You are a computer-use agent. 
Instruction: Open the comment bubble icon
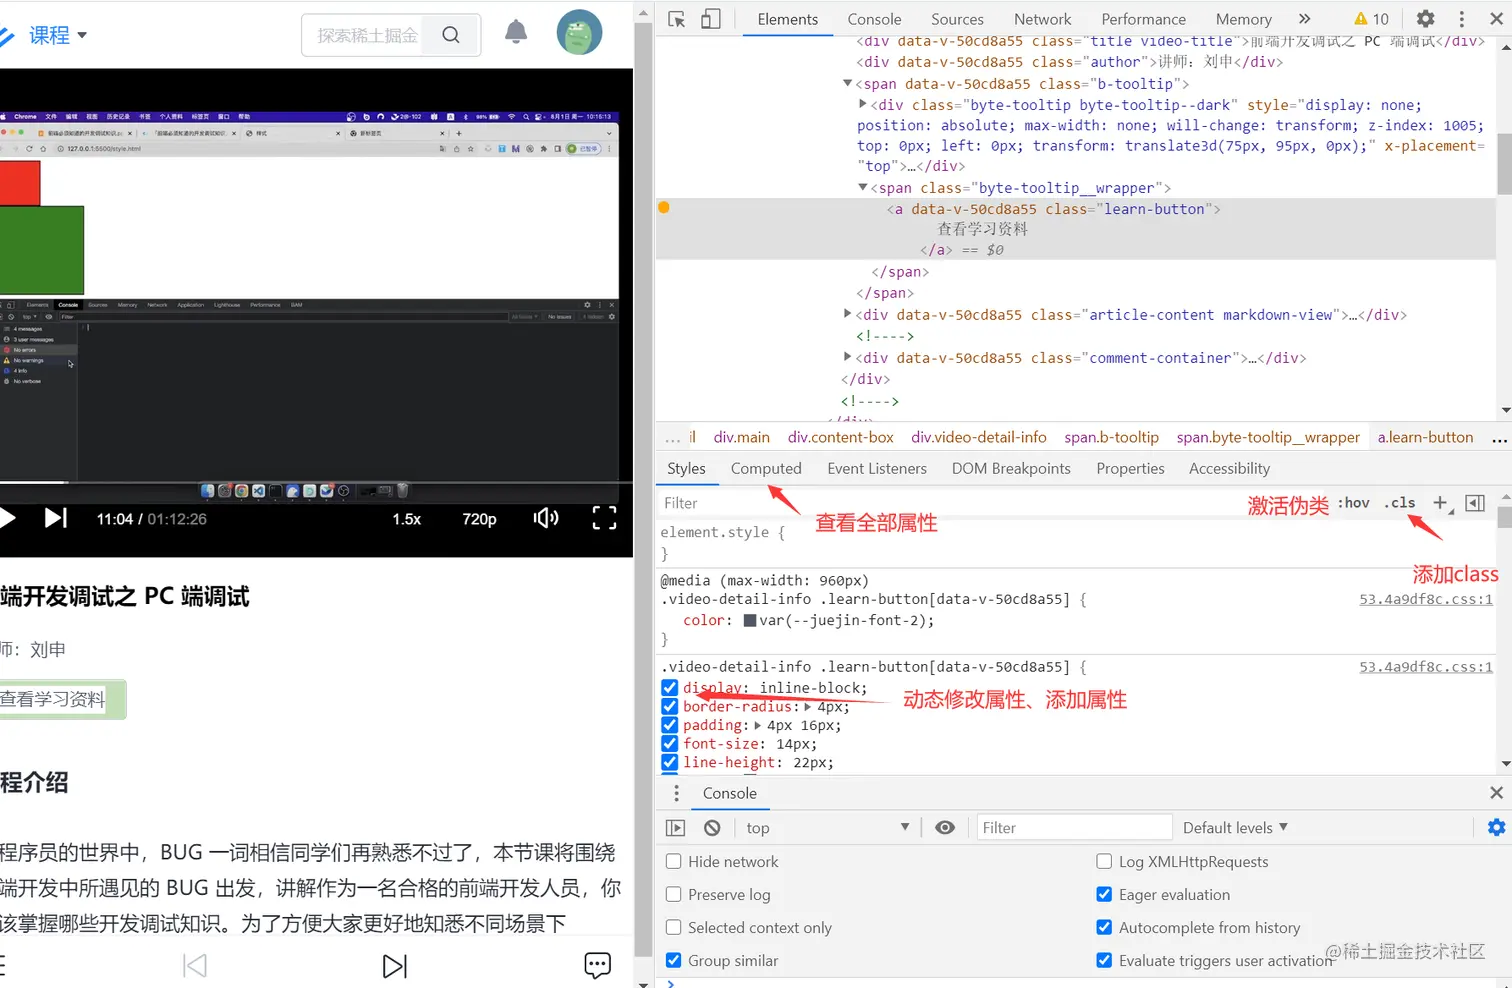point(597,965)
